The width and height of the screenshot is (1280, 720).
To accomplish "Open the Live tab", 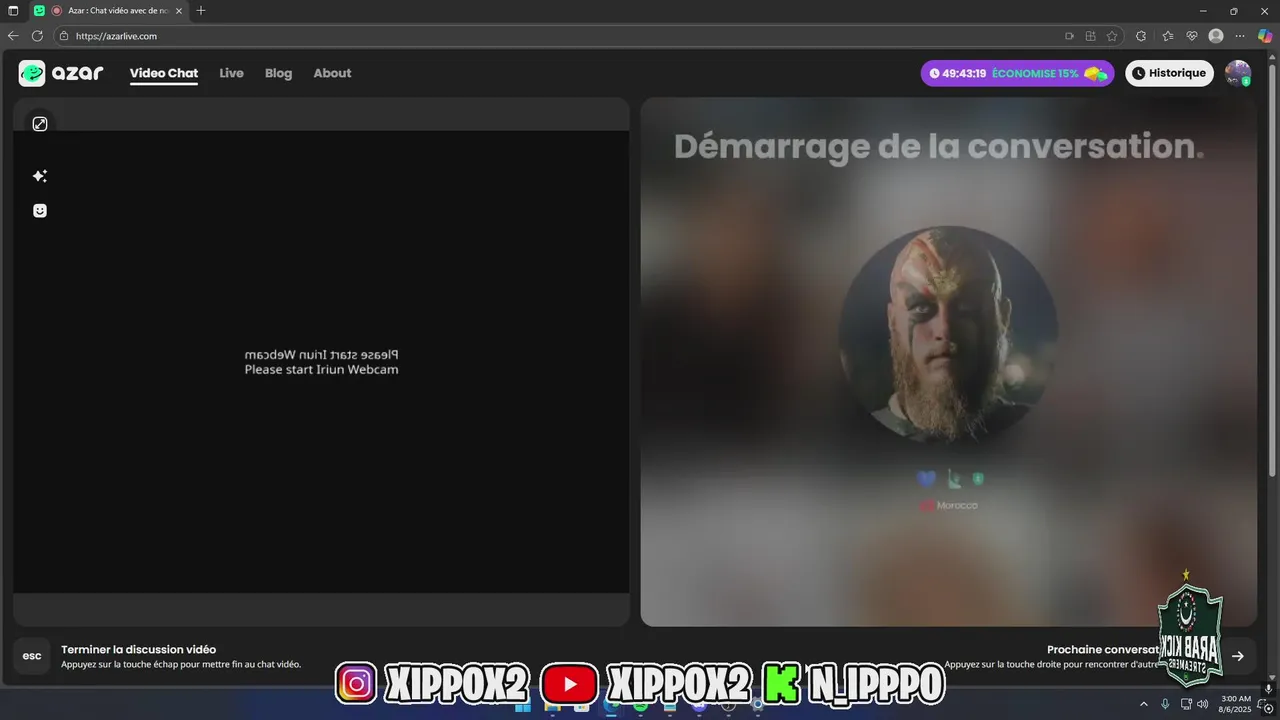I will click(x=231, y=73).
